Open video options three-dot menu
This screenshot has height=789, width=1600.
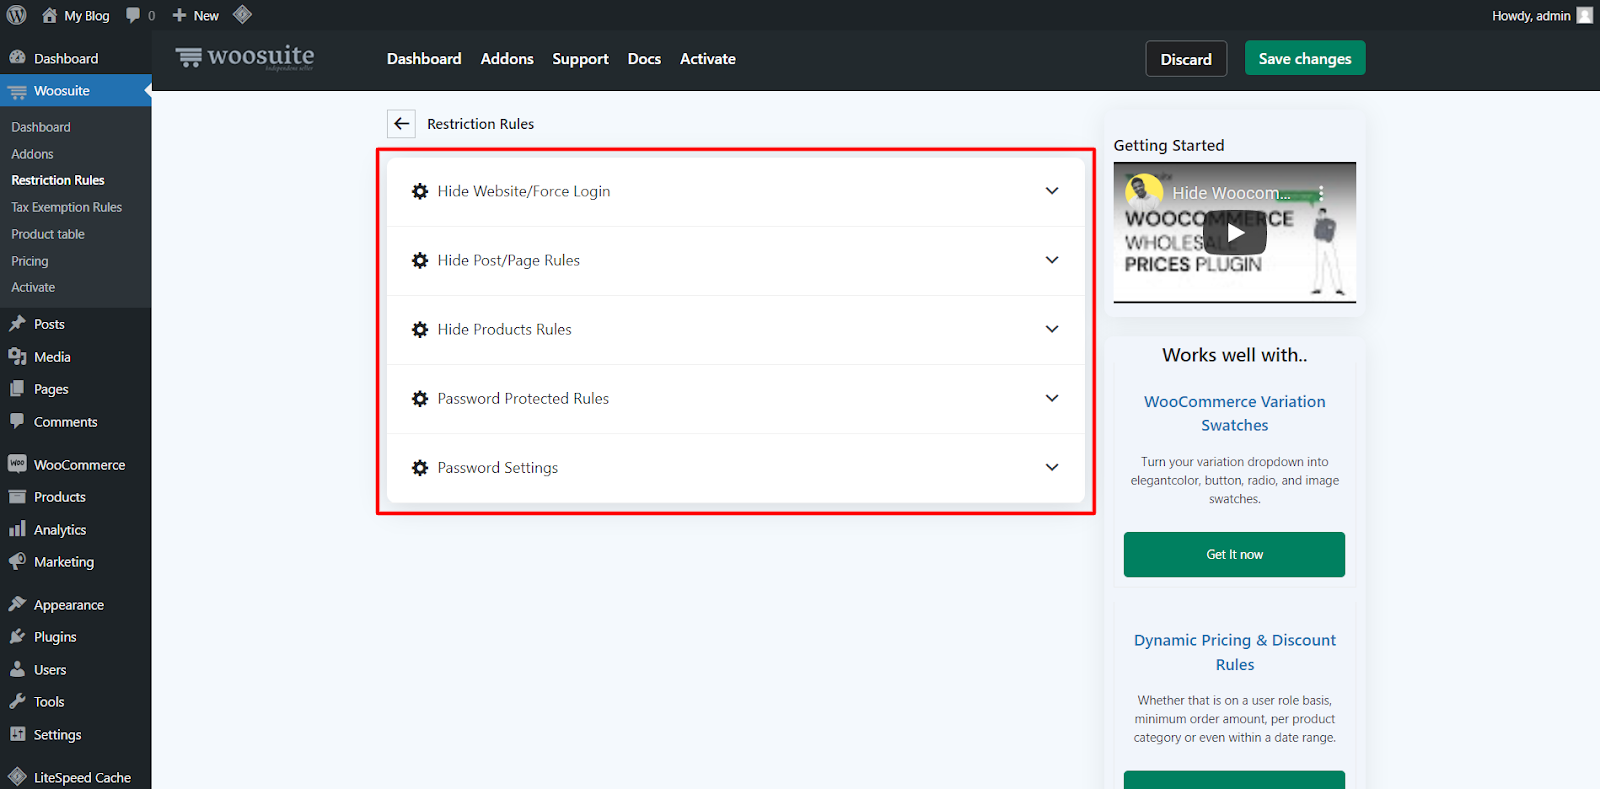point(1321,193)
